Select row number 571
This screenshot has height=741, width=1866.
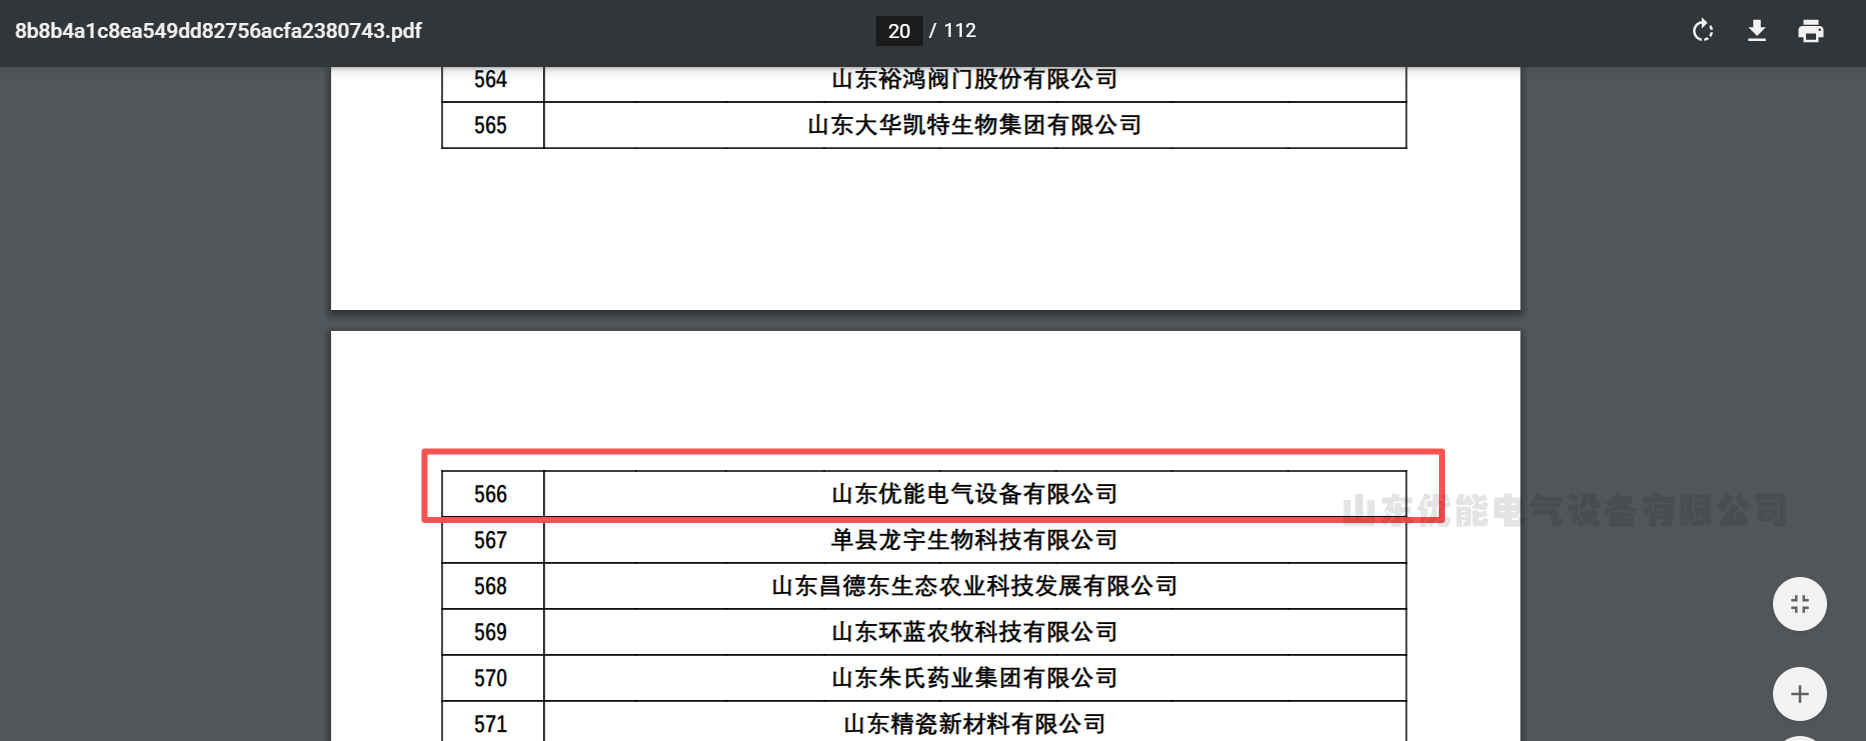pos(491,724)
